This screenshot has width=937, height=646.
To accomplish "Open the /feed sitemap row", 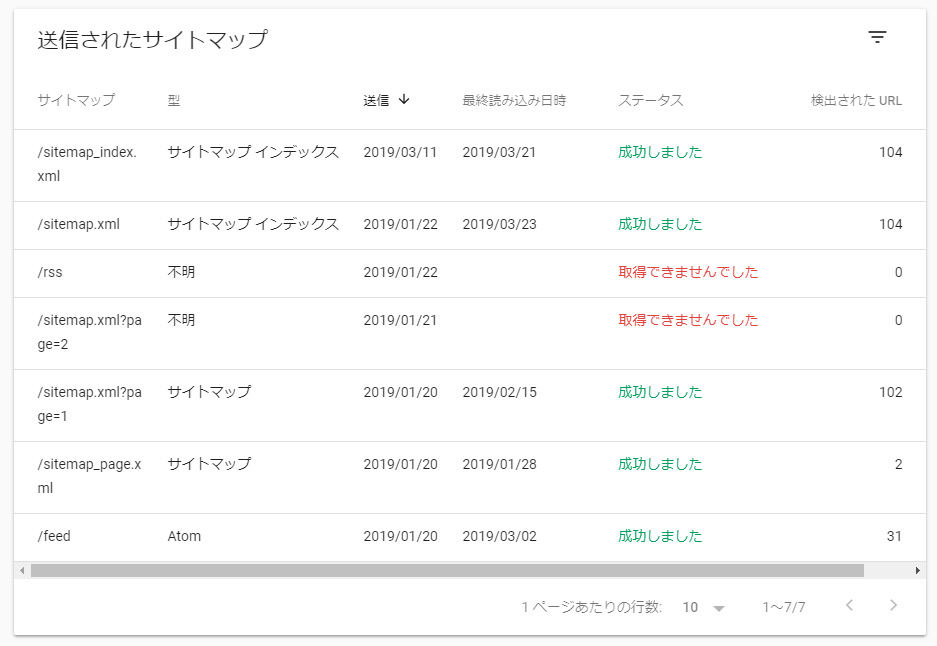I will point(470,537).
